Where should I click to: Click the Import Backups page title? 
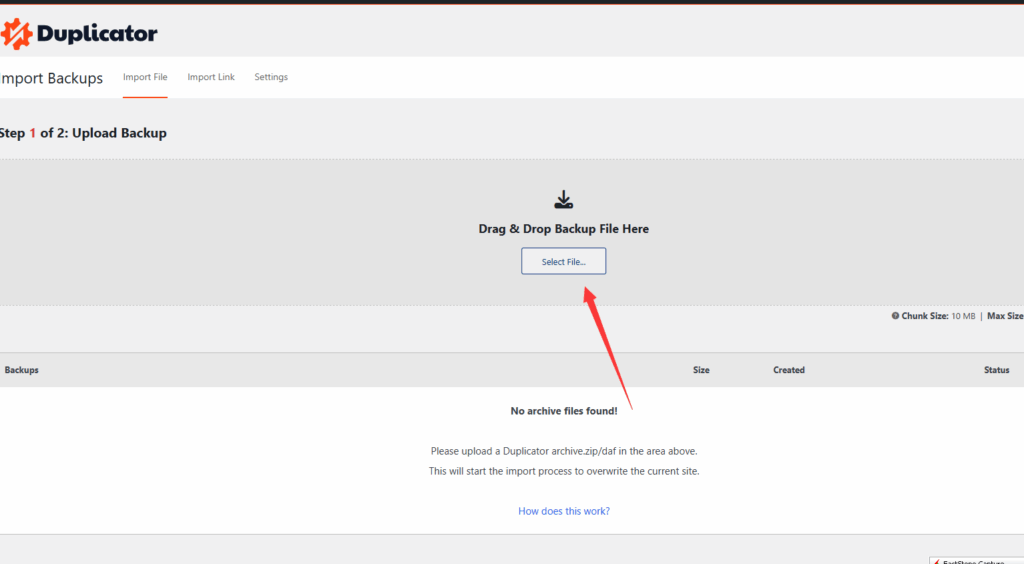coord(52,78)
